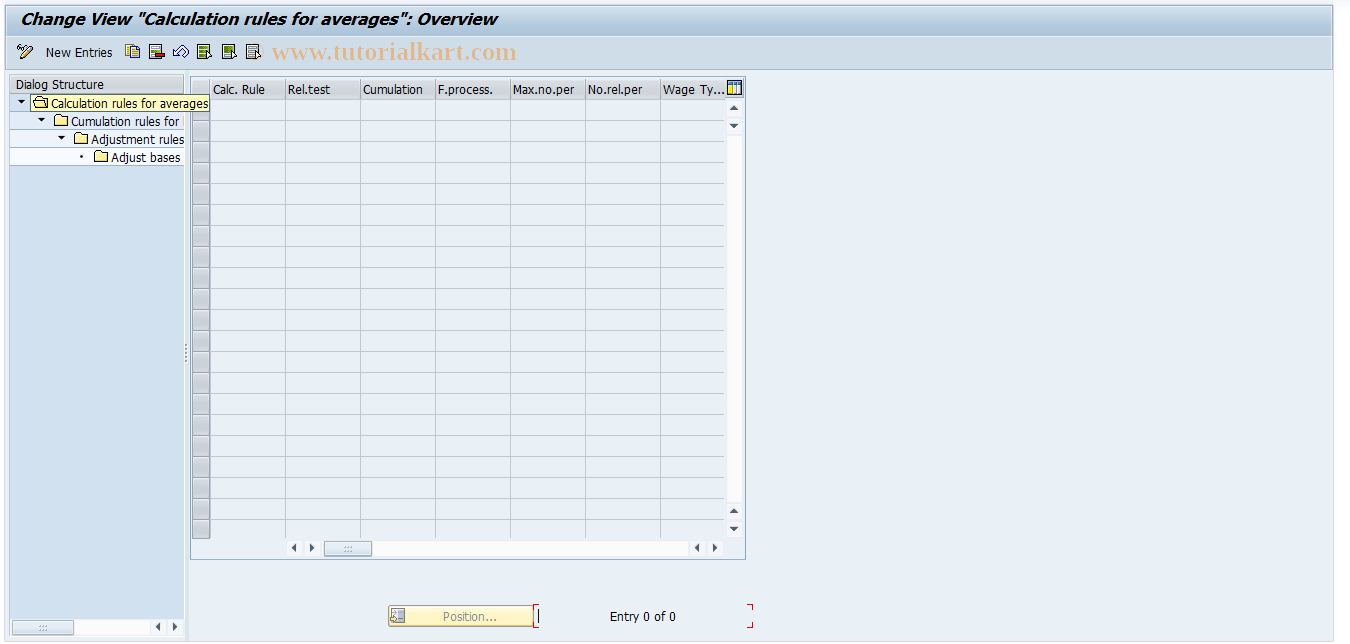Click the Undo Change icon
This screenshot has height=644, width=1350.
tap(181, 52)
